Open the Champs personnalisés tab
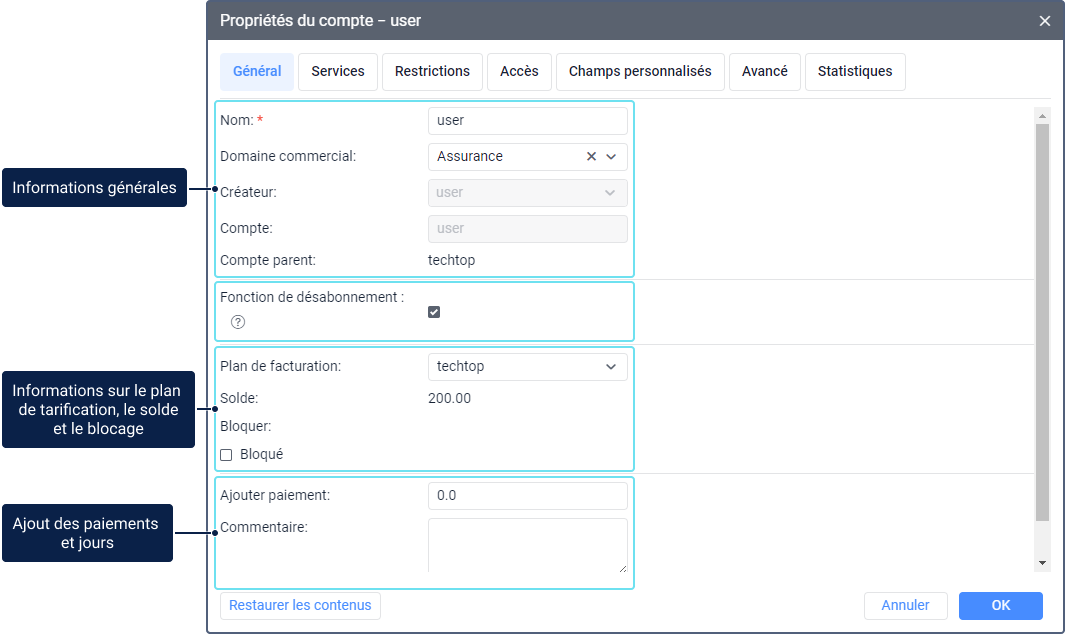Image resolution: width=1065 pixels, height=634 pixels. 640,72
